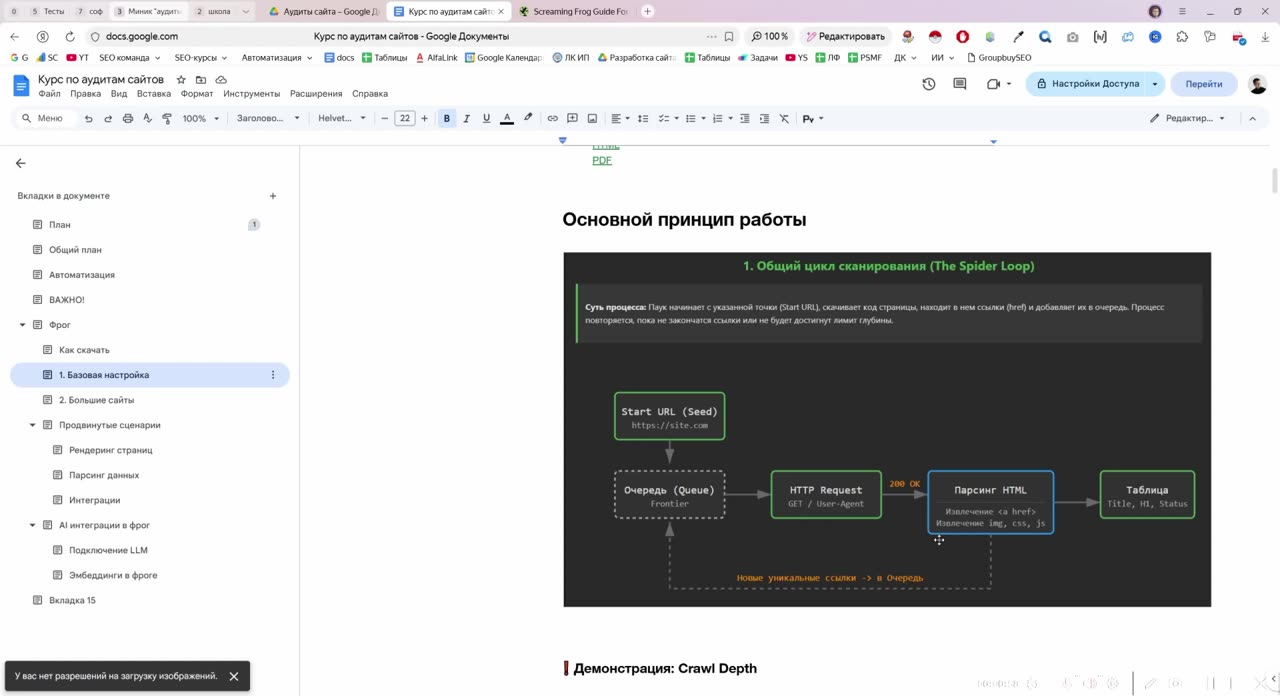Viewport: 1280px width, 696px height.
Task: Dismiss the image upload permission notification
Action: point(234,676)
